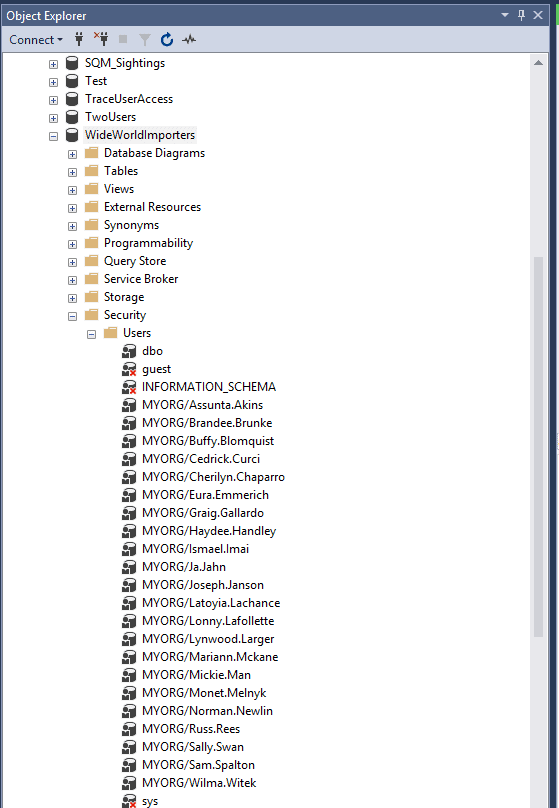Refresh the Object Explorer tree

[166, 39]
